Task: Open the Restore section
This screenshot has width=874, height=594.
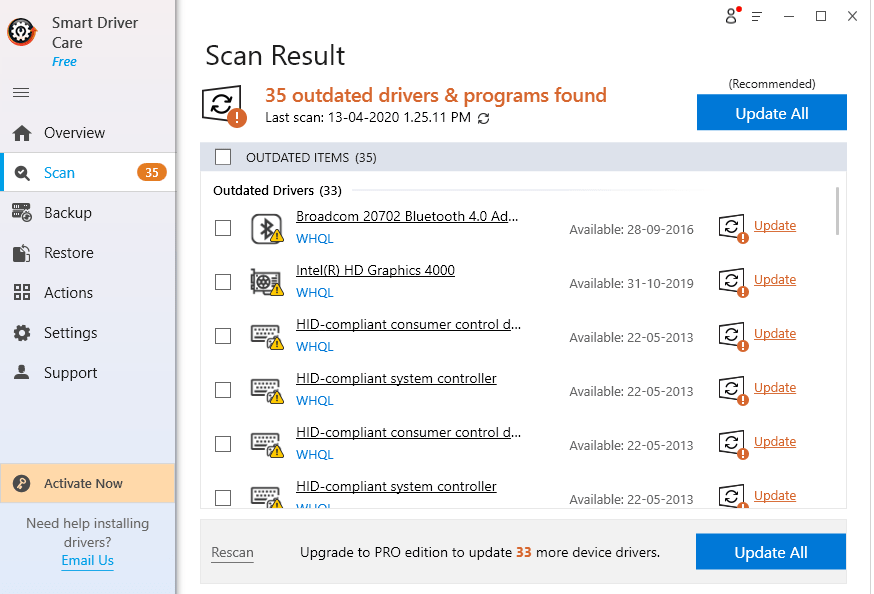Action: coord(88,253)
